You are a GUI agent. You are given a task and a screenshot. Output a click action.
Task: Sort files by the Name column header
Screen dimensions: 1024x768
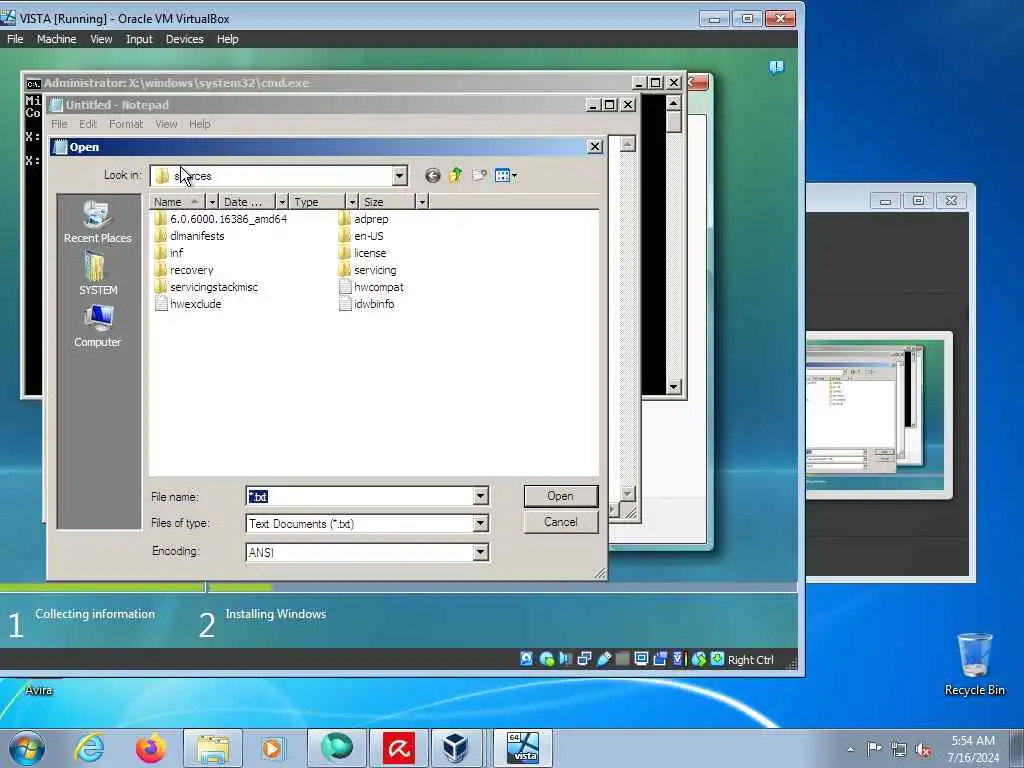coord(178,202)
